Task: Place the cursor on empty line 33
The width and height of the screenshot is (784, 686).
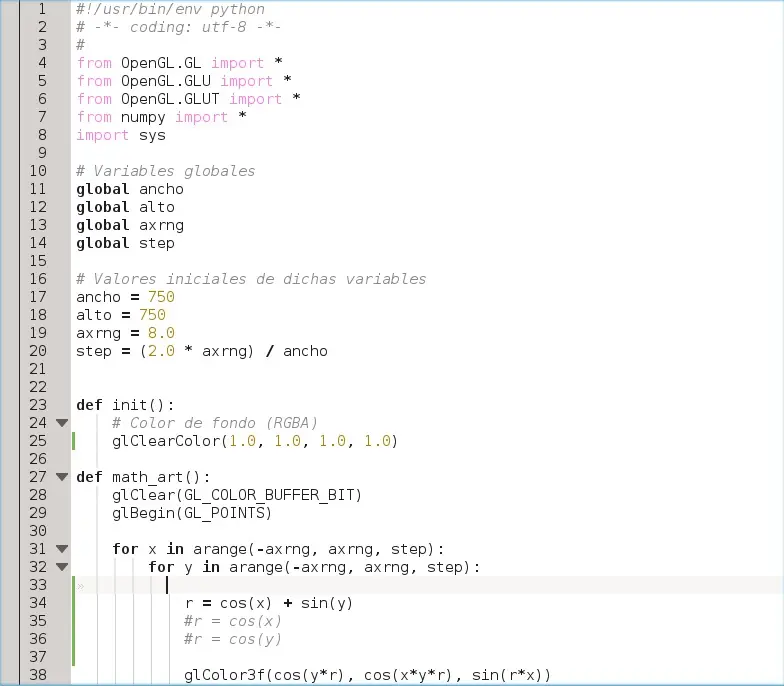Action: [x=428, y=585]
